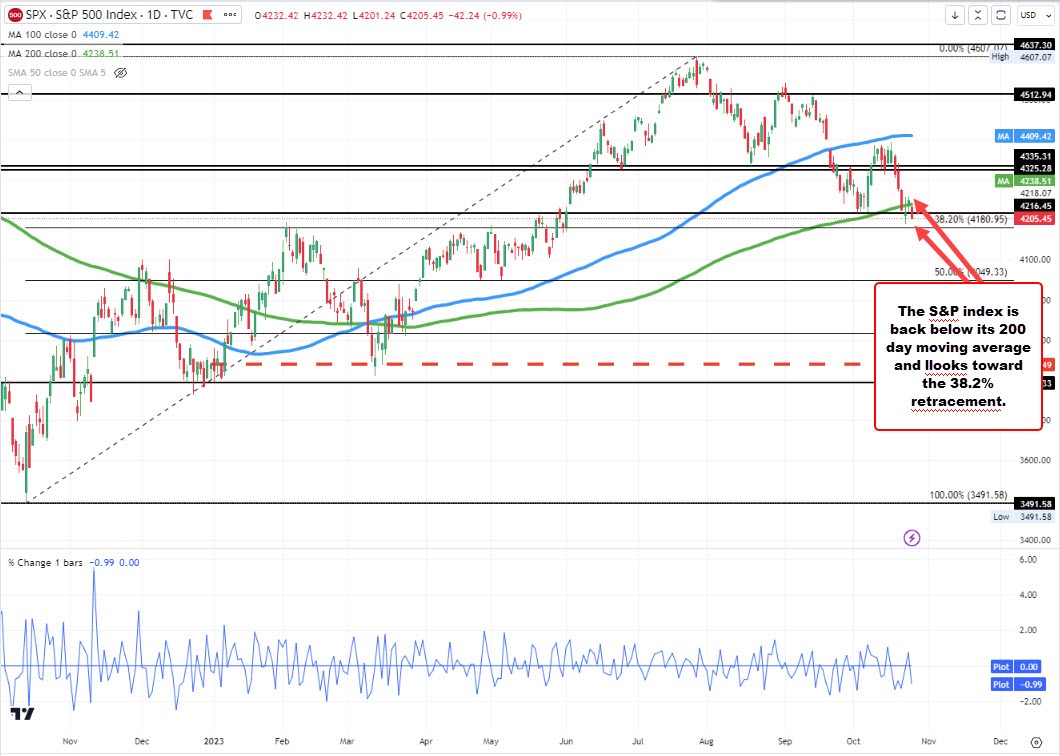Click the SPX symbol logo badge
The width and height of the screenshot is (1060, 756).
tap(14, 15)
